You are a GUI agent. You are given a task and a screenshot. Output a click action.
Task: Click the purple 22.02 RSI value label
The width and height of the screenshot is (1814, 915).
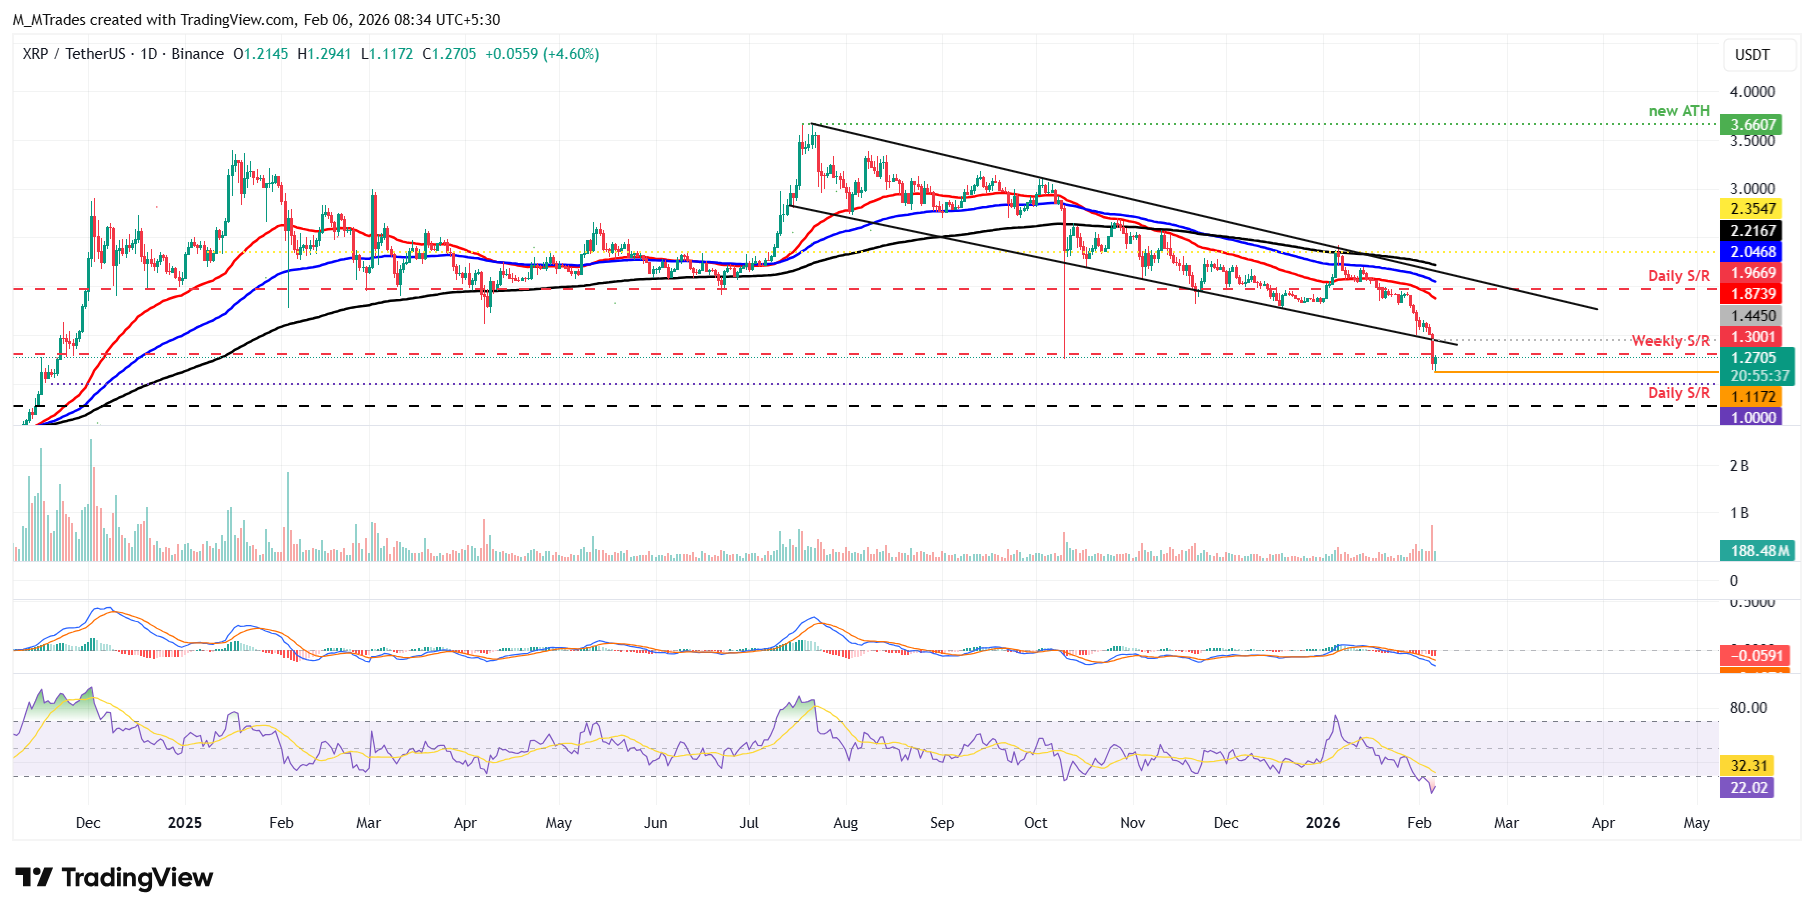(x=1749, y=788)
